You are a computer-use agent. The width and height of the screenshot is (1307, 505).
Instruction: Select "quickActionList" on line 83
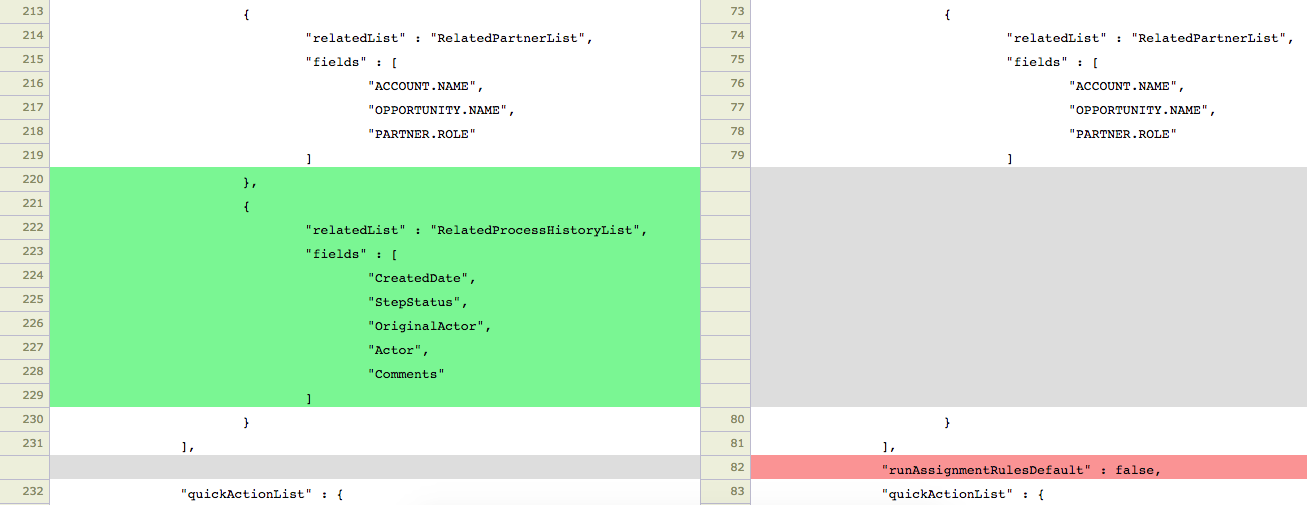pyautogui.click(x=947, y=494)
